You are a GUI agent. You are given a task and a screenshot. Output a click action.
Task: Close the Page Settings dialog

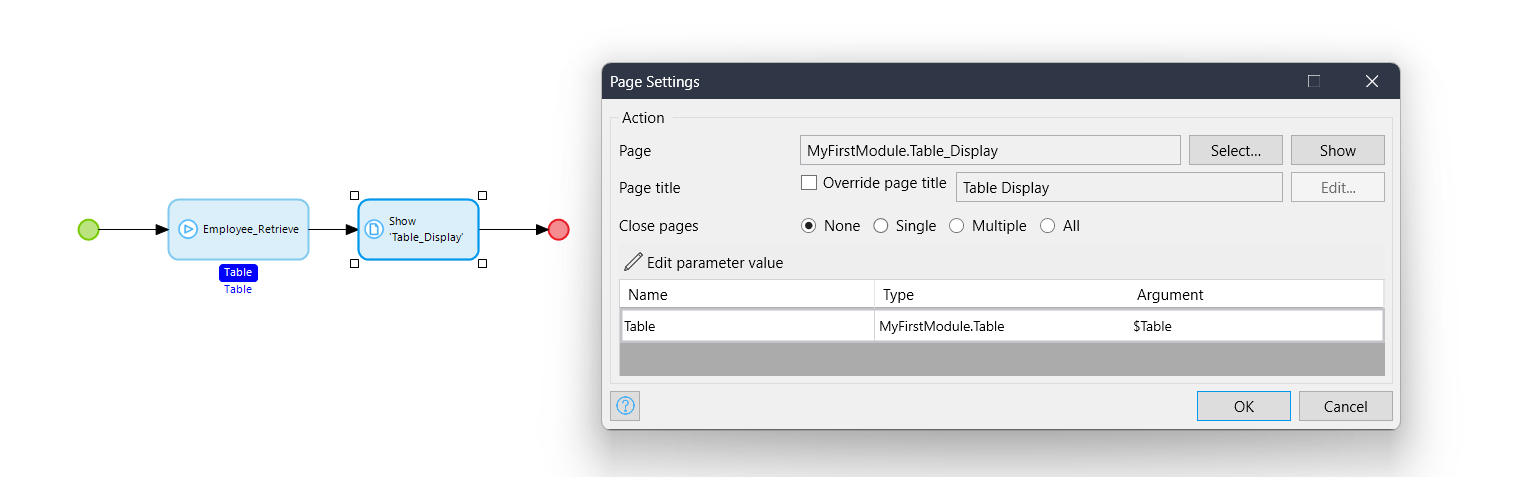(1371, 82)
